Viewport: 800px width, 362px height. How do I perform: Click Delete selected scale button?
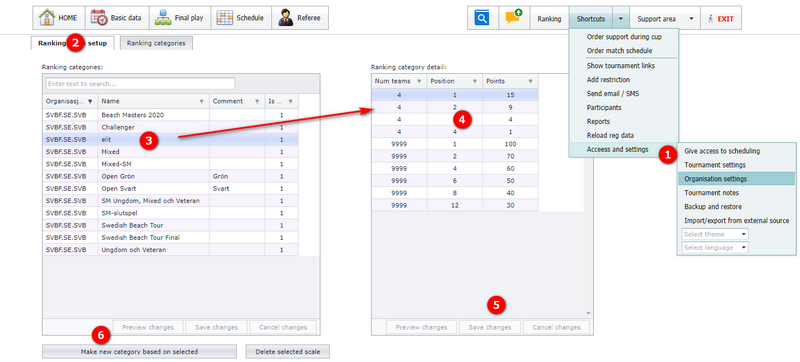[x=288, y=352]
